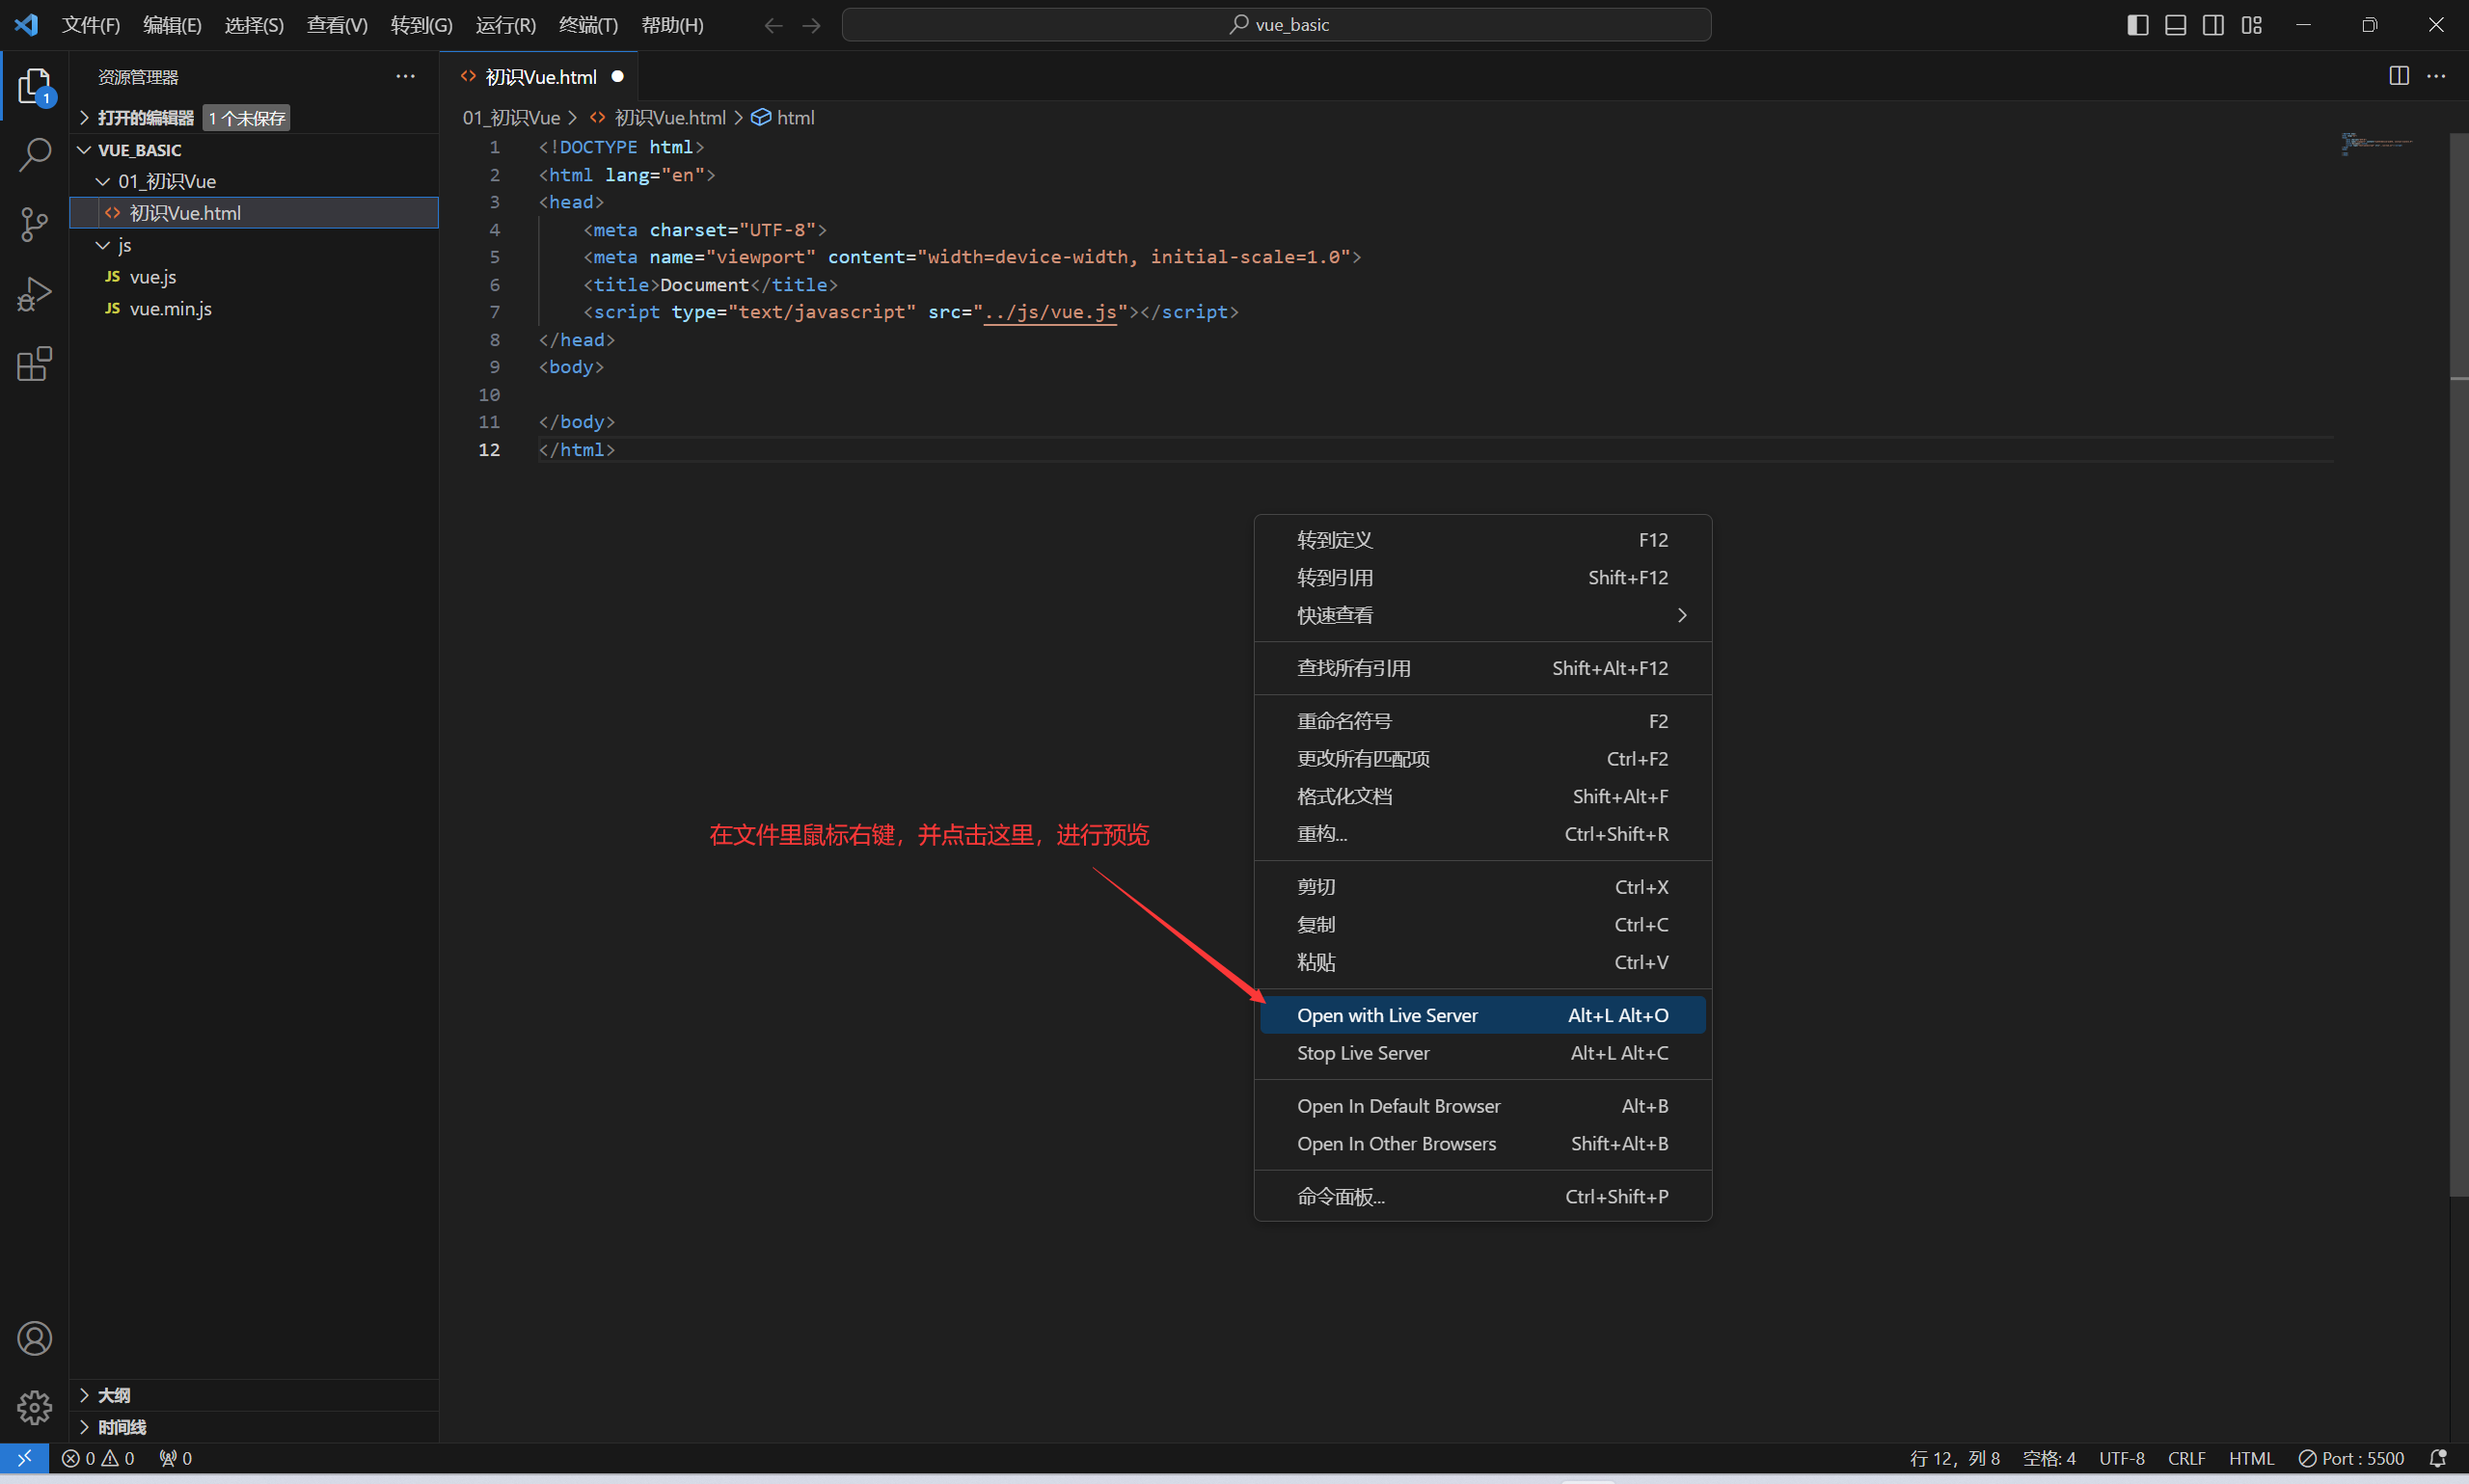The height and width of the screenshot is (1484, 2469).
Task: Open the Extensions view
Action: (34, 364)
